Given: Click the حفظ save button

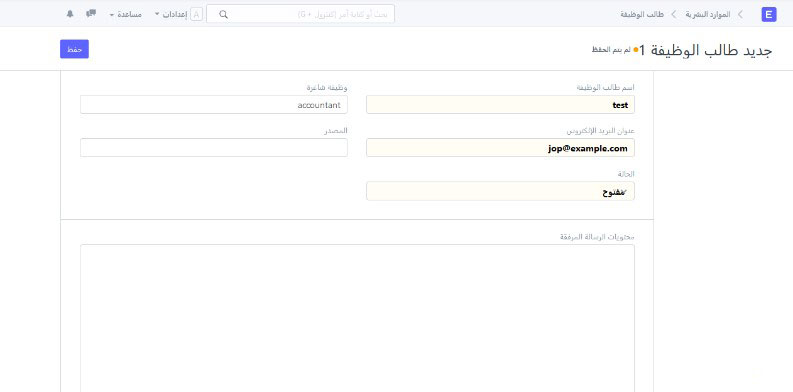Looking at the screenshot, I should (74, 49).
